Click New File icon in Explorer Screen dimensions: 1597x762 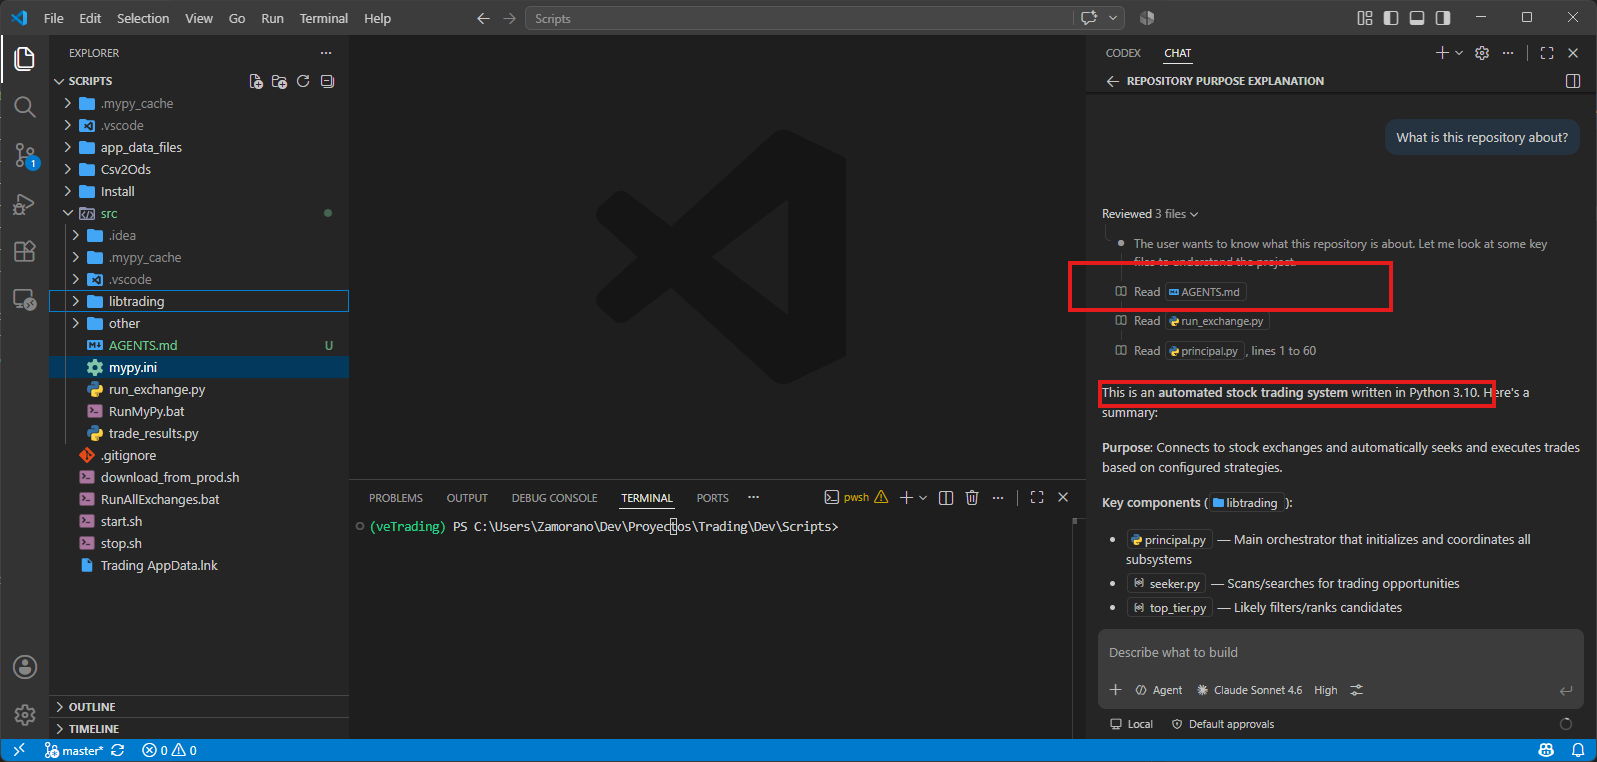pos(256,81)
